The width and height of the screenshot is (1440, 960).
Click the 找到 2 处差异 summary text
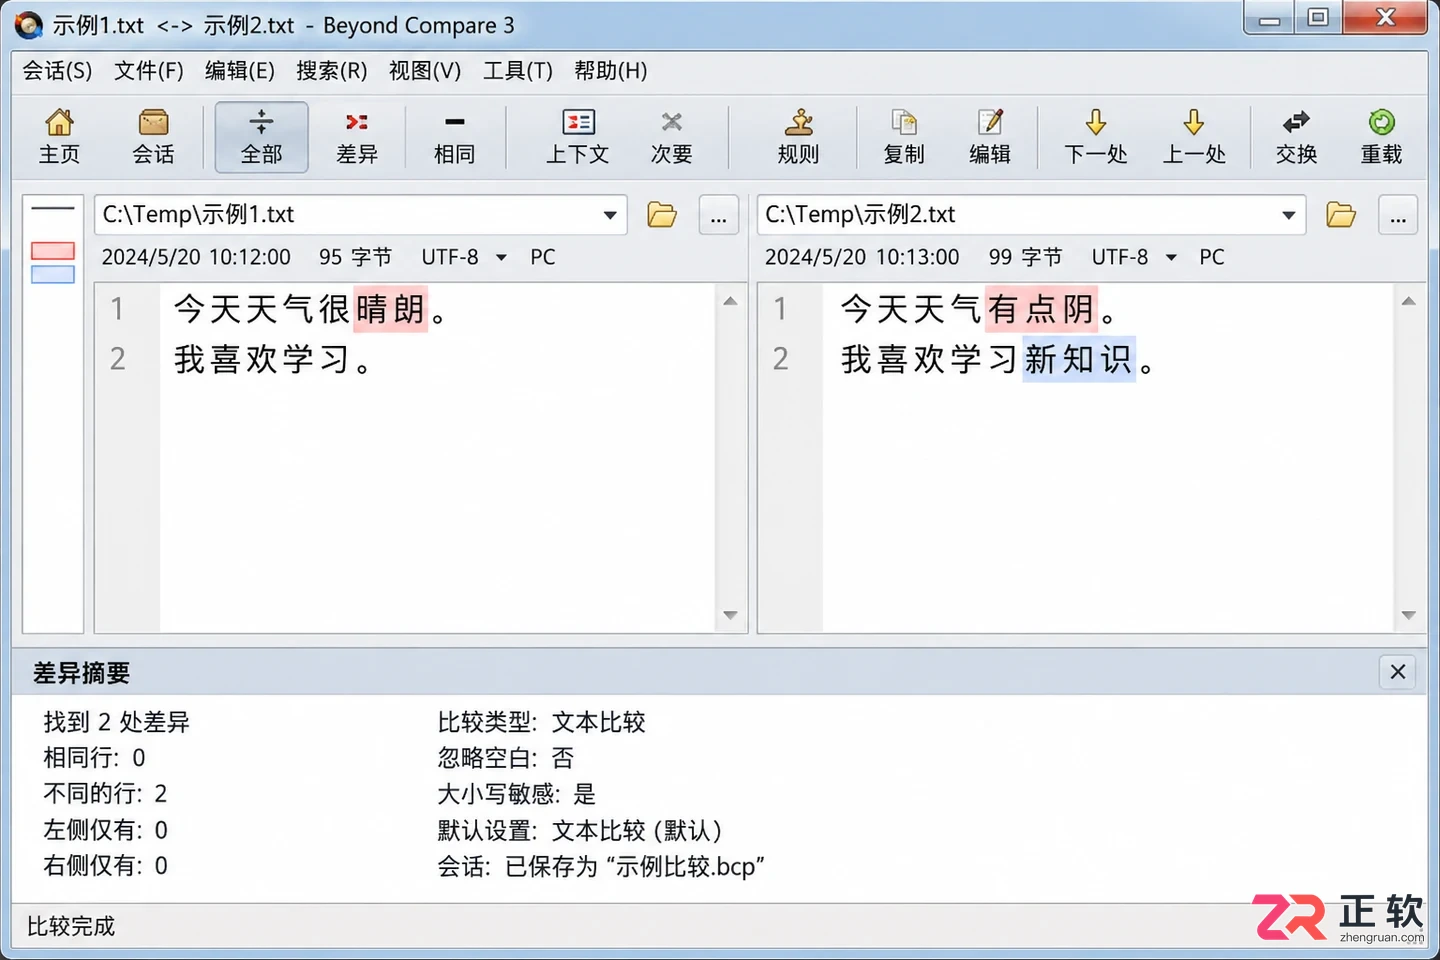[x=116, y=722]
